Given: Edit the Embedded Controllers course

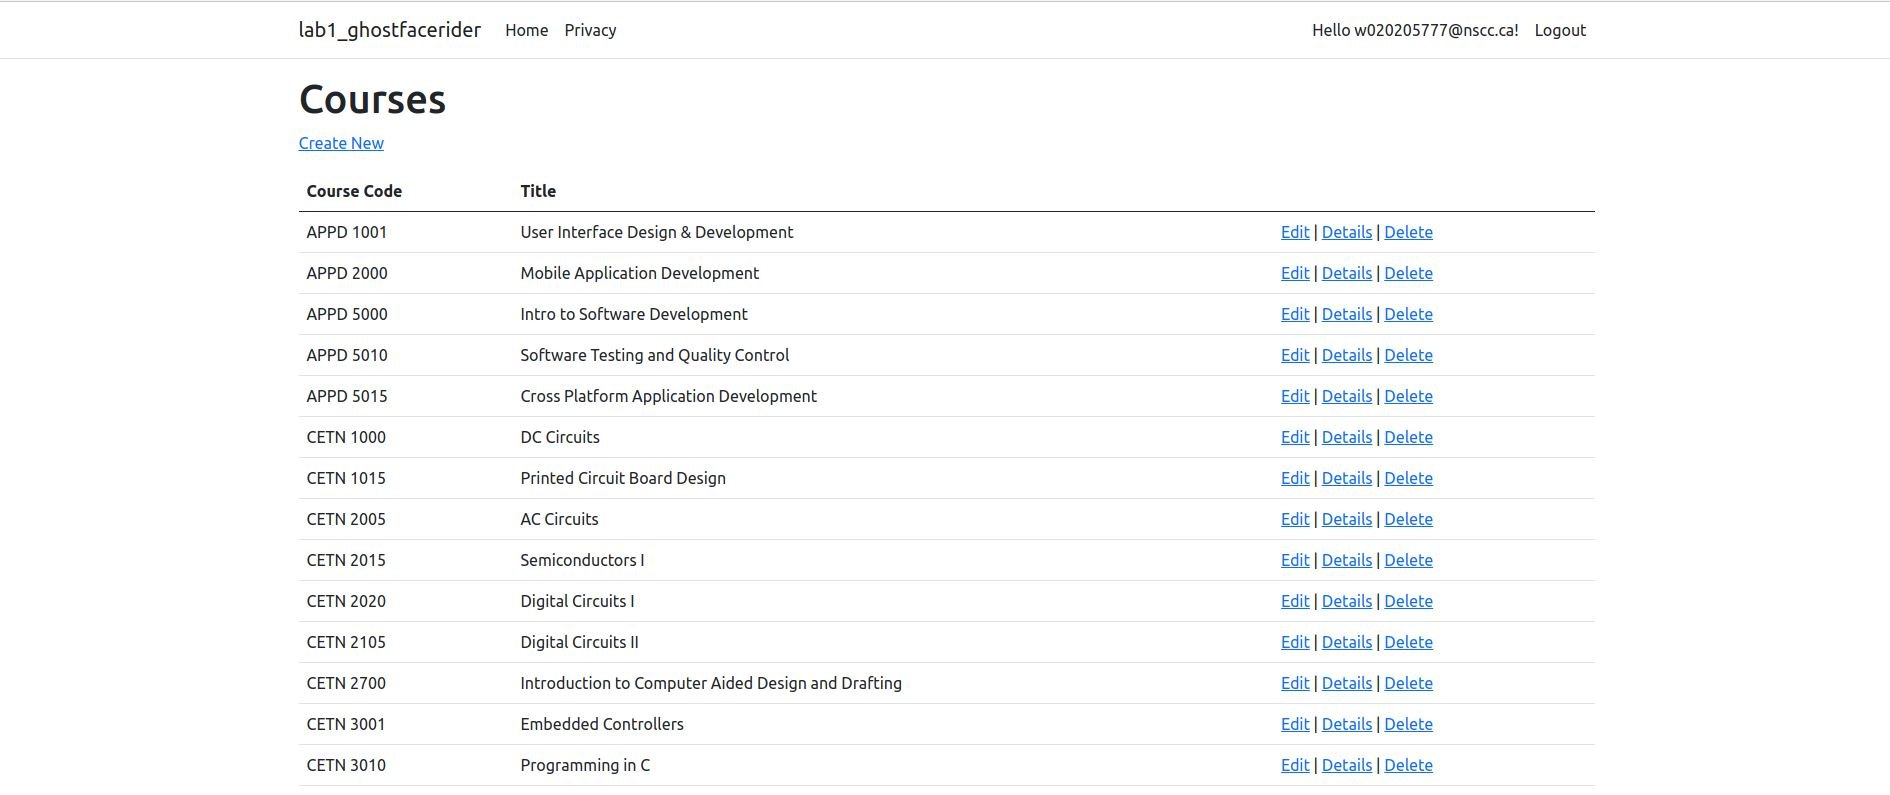Looking at the screenshot, I should point(1294,724).
